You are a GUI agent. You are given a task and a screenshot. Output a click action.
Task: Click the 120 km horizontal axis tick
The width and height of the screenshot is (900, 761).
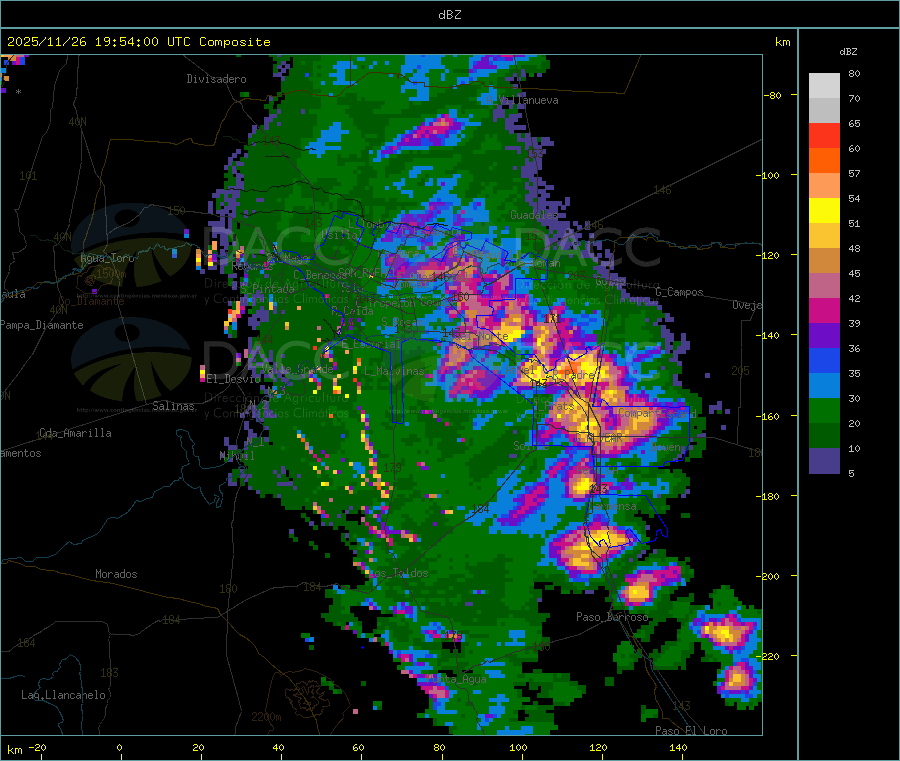598,748
